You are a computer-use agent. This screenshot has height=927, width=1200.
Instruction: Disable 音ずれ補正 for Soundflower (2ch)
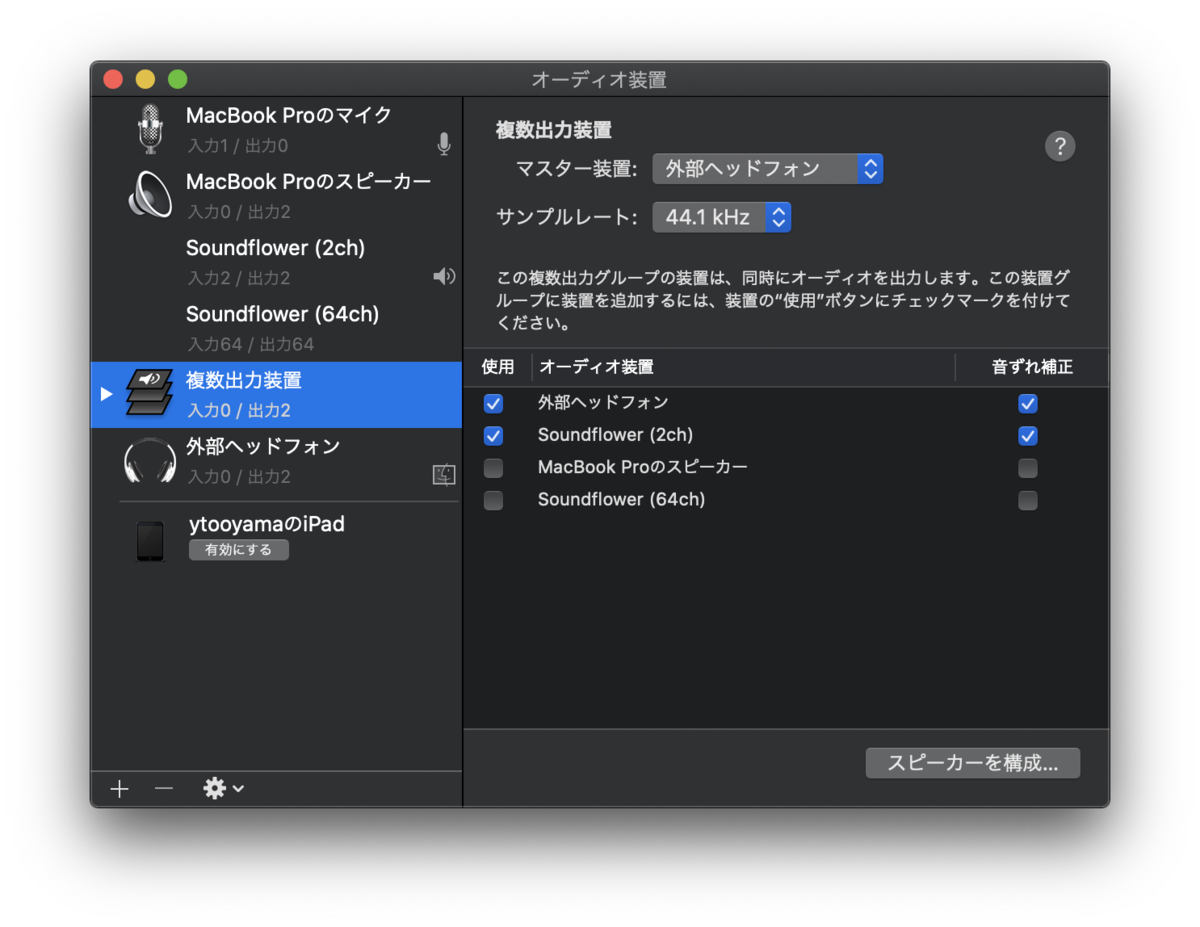(x=1028, y=436)
